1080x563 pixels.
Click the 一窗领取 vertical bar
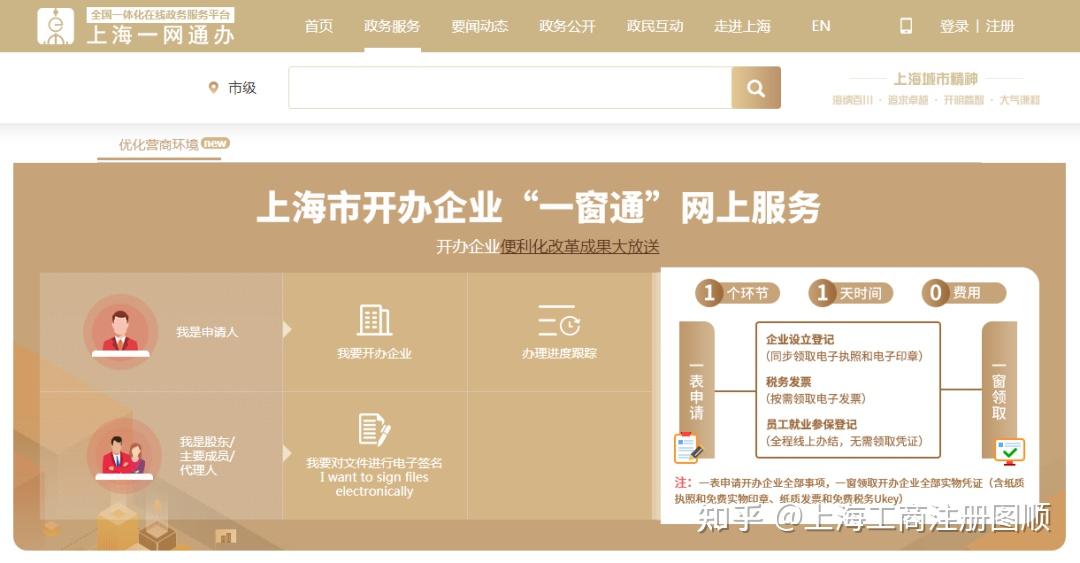pos(999,389)
